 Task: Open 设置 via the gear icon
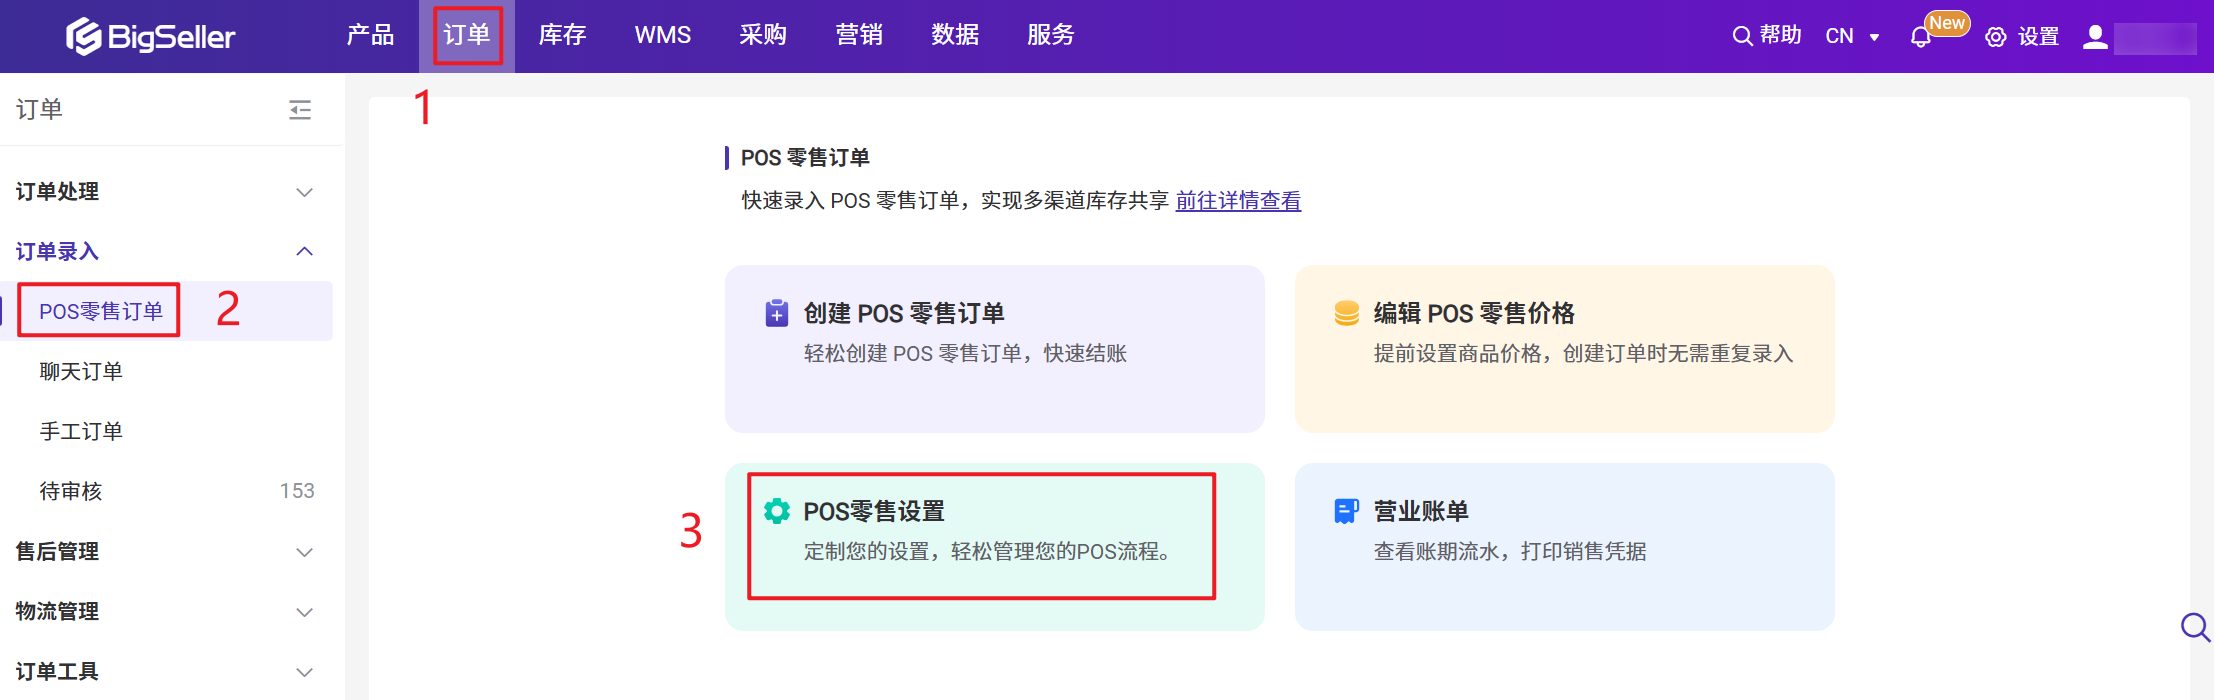(1996, 37)
